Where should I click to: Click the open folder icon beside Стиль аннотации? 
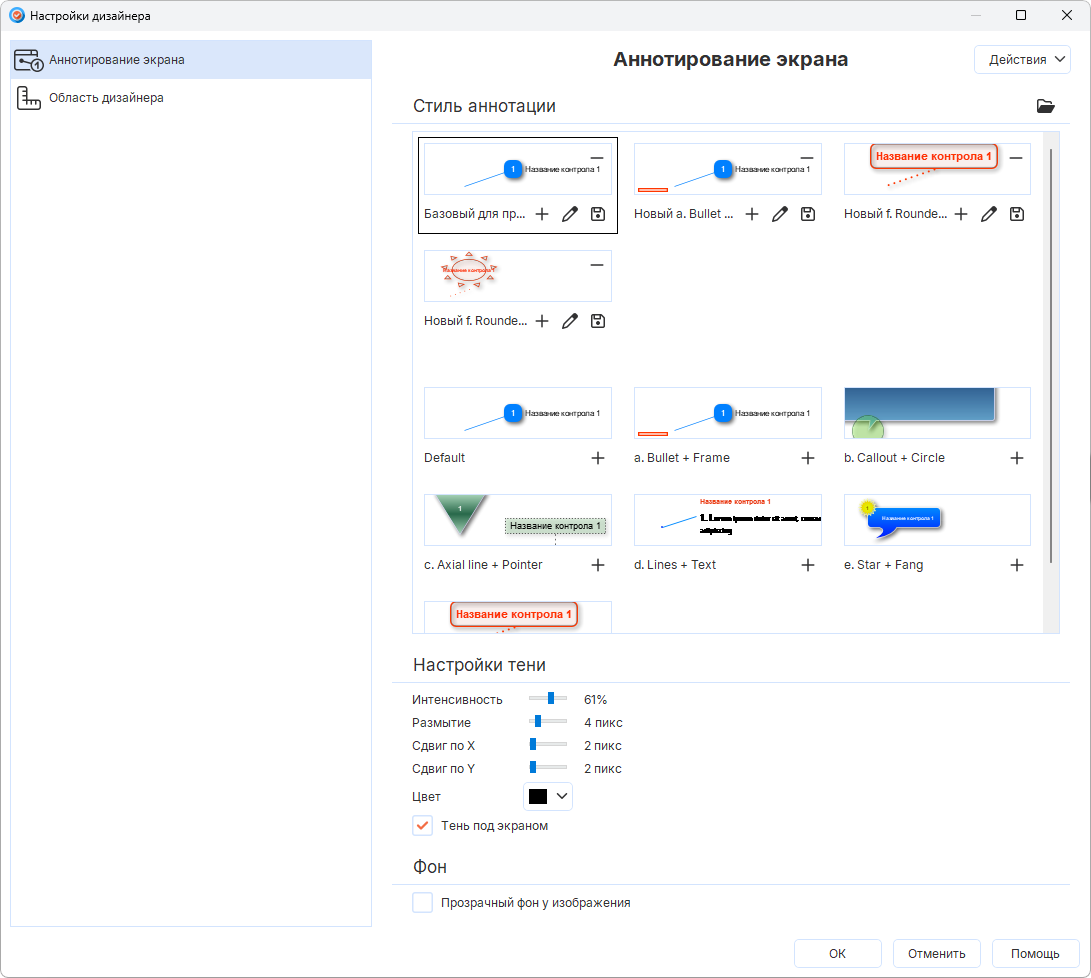[x=1045, y=106]
